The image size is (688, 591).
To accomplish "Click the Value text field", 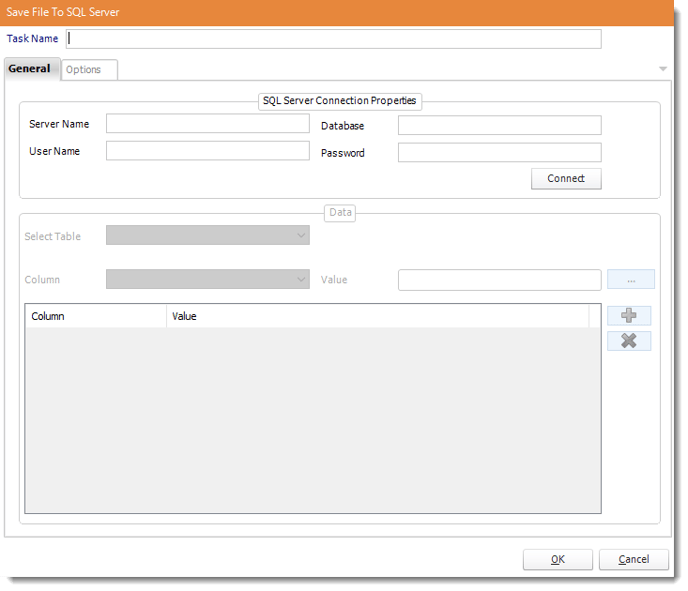I will (x=499, y=280).
